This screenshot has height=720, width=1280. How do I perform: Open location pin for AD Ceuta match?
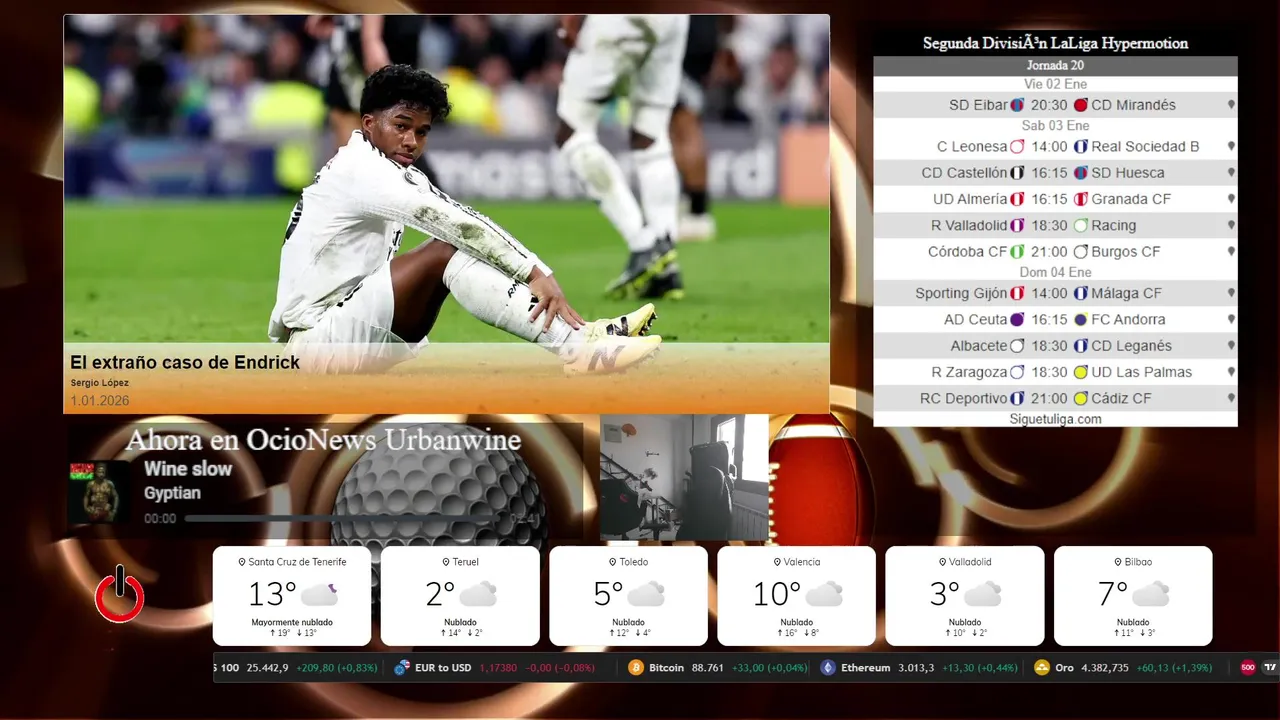point(1231,320)
